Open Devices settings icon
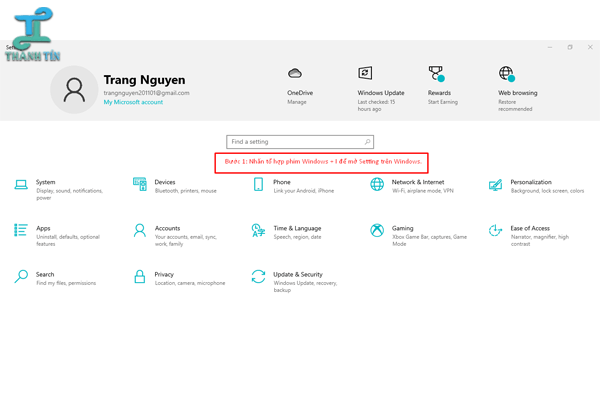The height and width of the screenshot is (400, 600). pos(139,185)
